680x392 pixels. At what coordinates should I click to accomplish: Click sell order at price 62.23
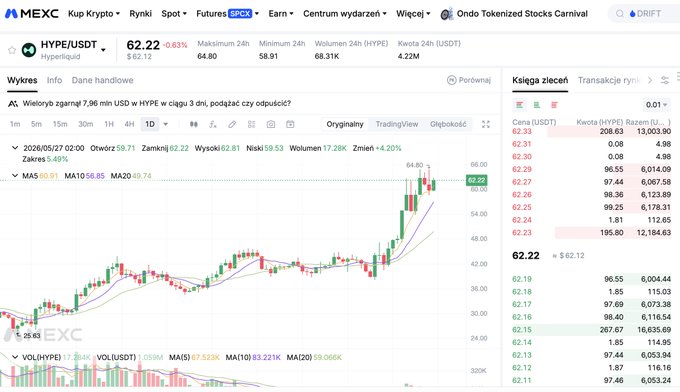pos(592,233)
